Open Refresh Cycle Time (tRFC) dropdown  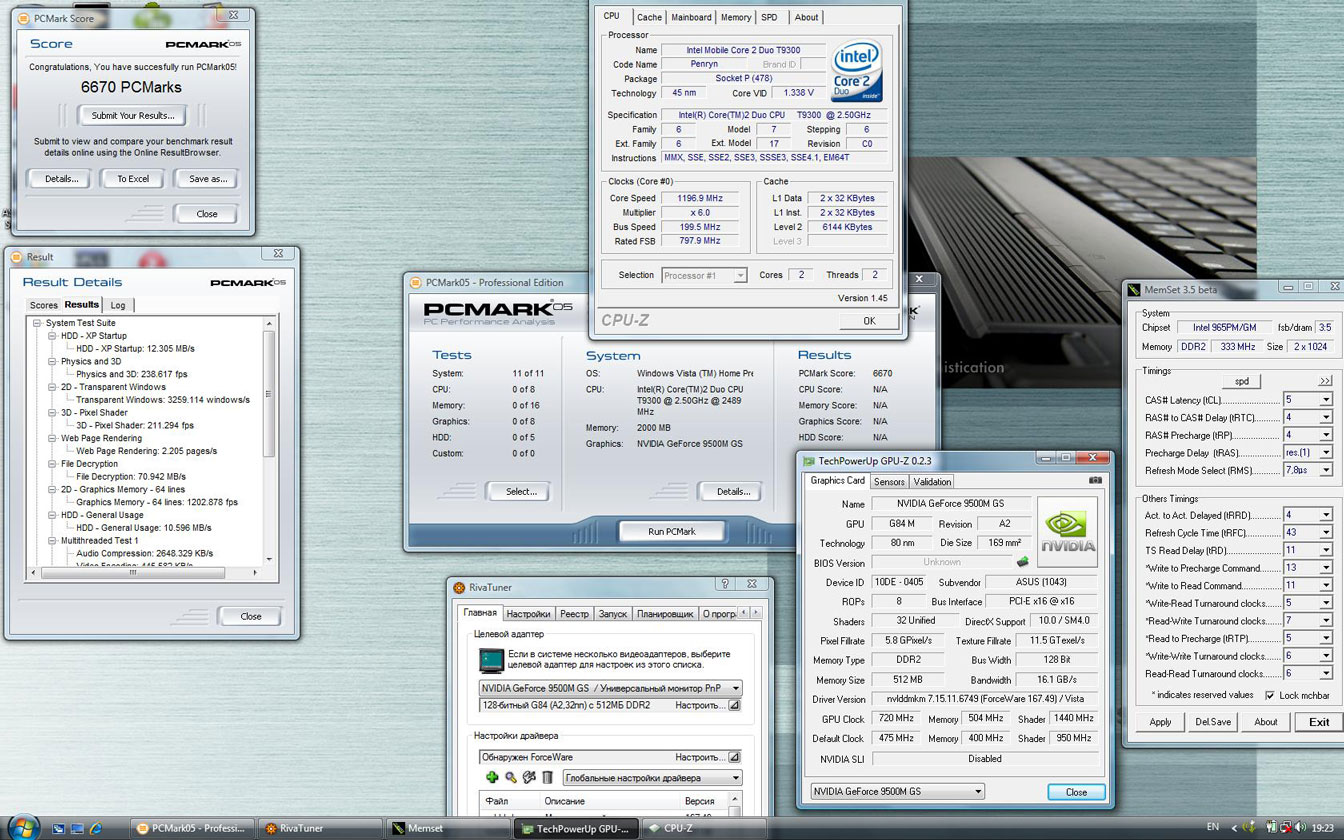click(1326, 533)
